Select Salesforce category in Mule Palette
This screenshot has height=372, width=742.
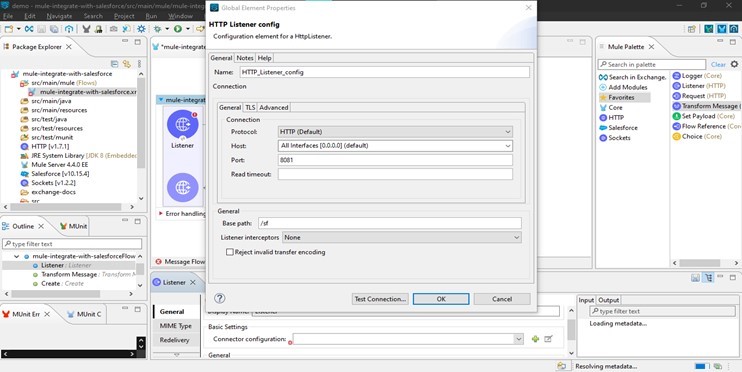618,128
